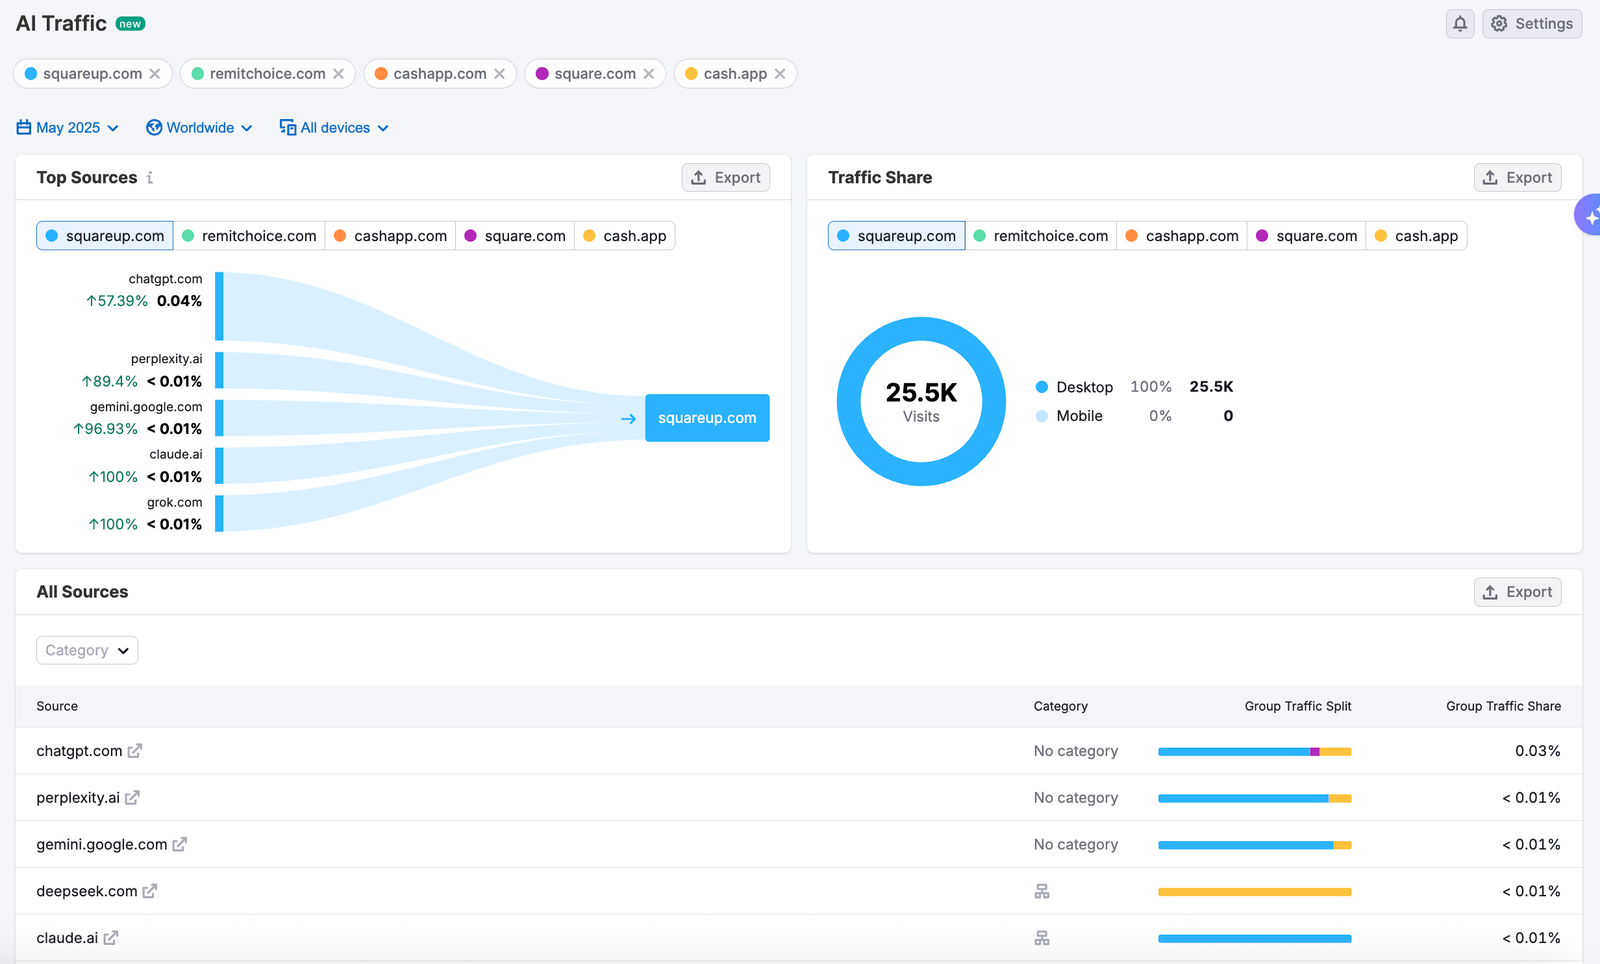Select square.com tab in Top Sources
The image size is (1600, 964).
(x=515, y=236)
